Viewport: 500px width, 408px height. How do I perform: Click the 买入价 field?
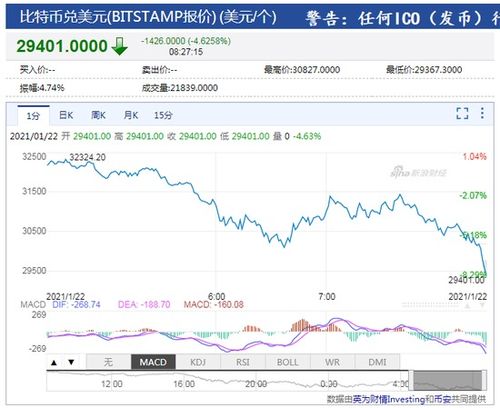coord(37,70)
